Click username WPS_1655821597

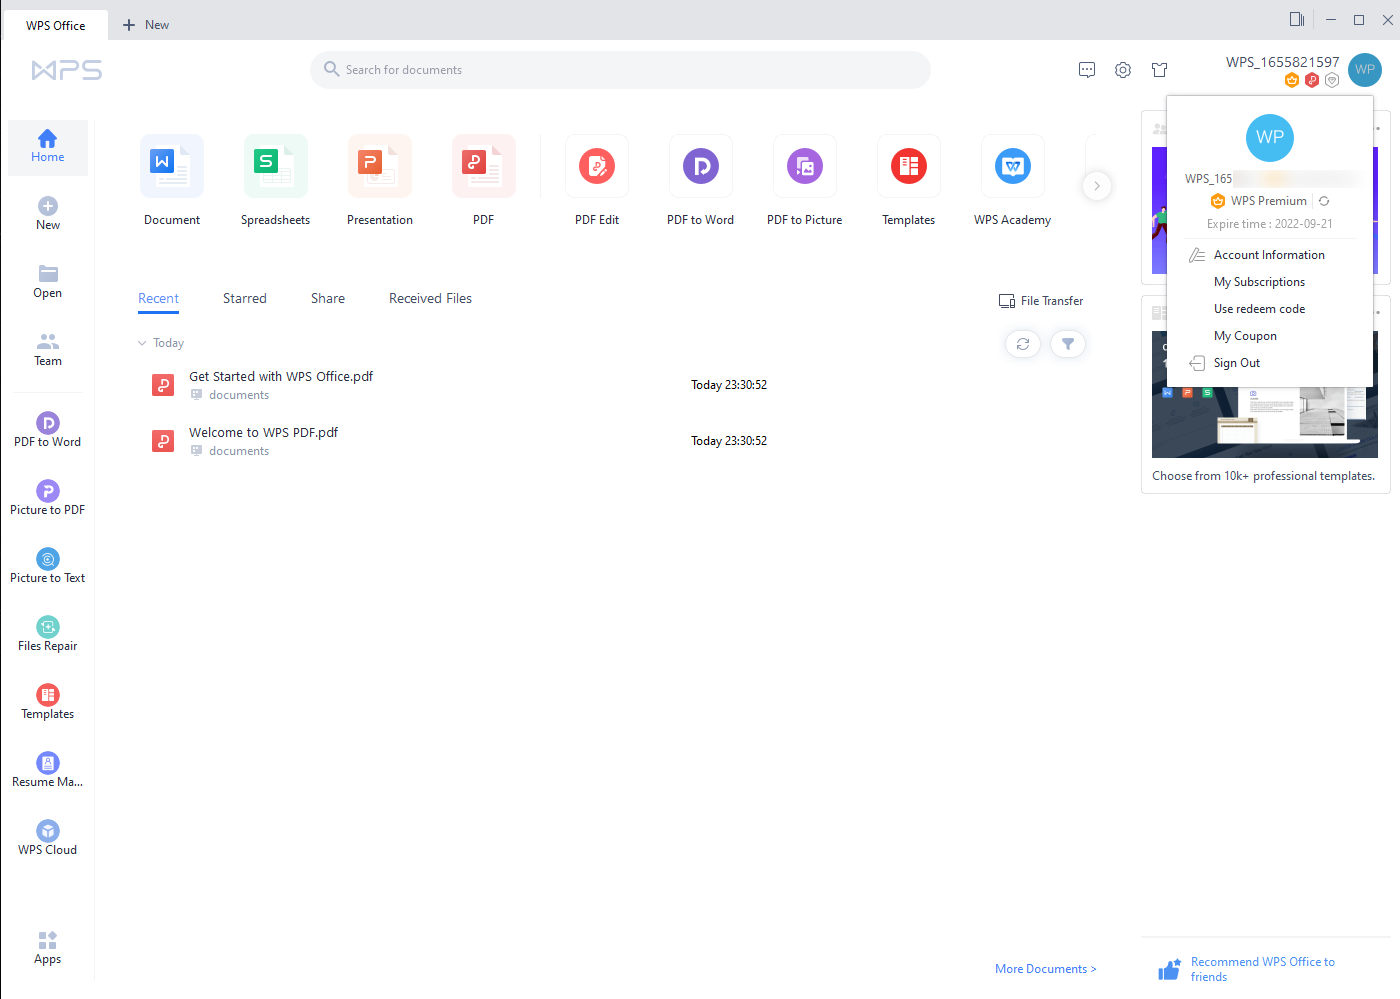coord(1282,62)
